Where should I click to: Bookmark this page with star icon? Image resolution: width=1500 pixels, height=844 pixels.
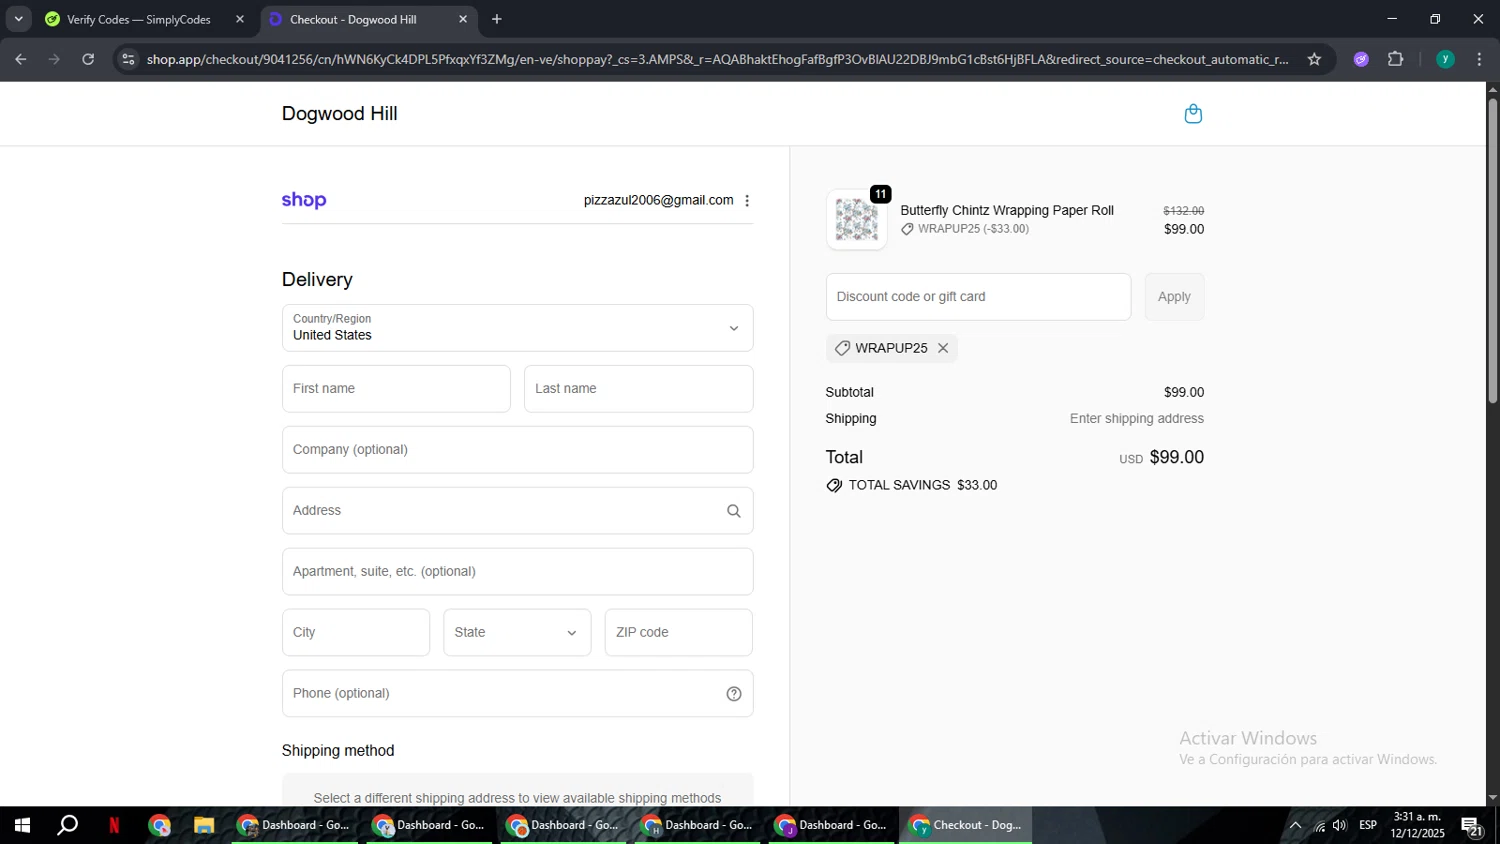[1314, 59]
